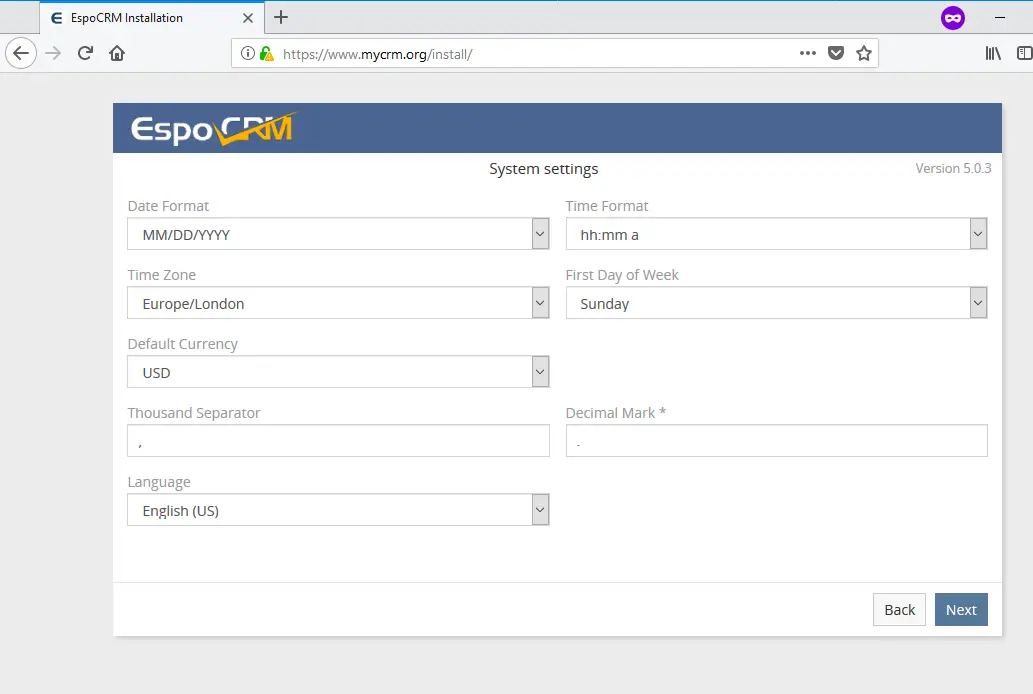Close the EspoCRM Installation tab
1033x694 pixels.
[x=248, y=18]
